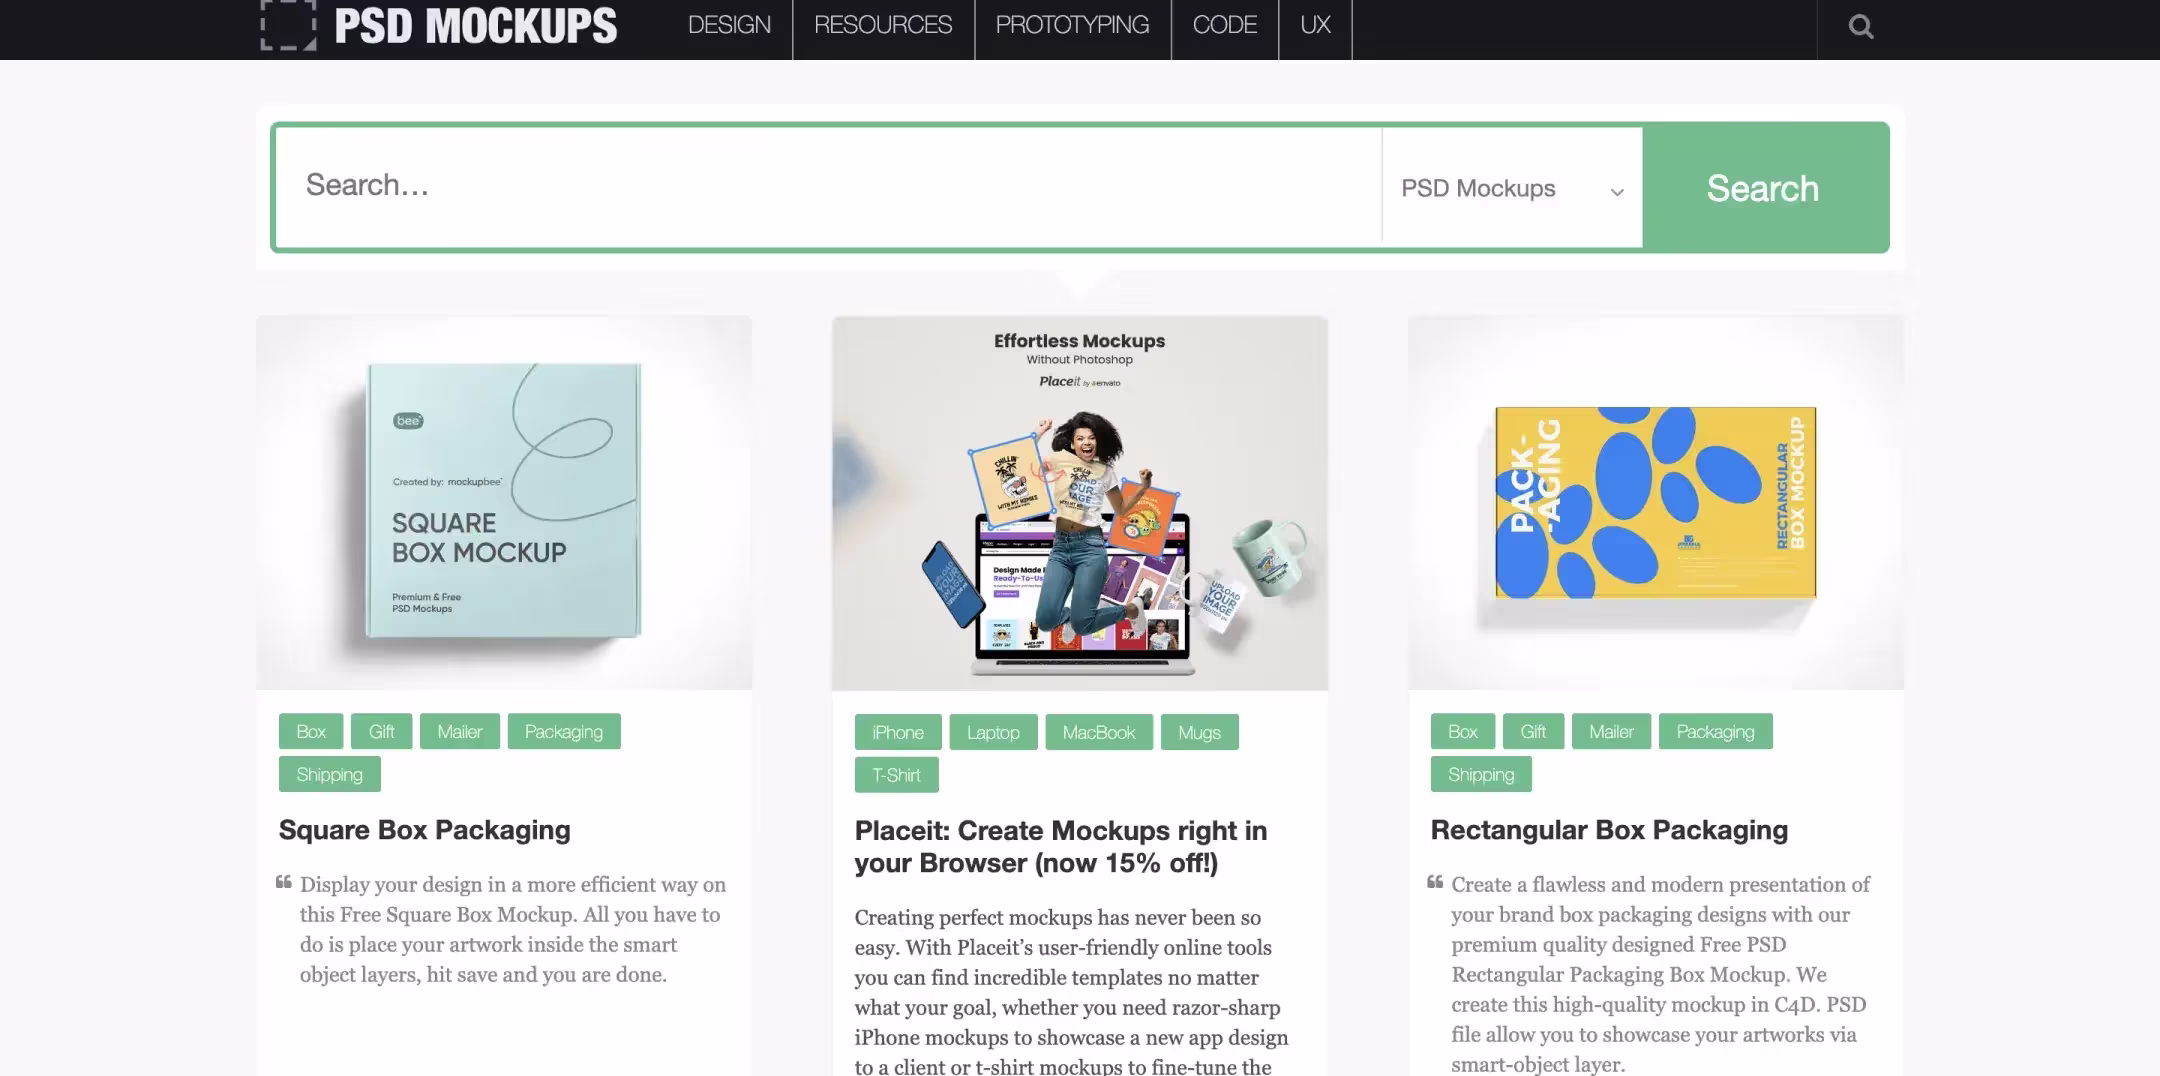Select the MacBook tag
Screen dimensions: 2160x1076
(1099, 732)
